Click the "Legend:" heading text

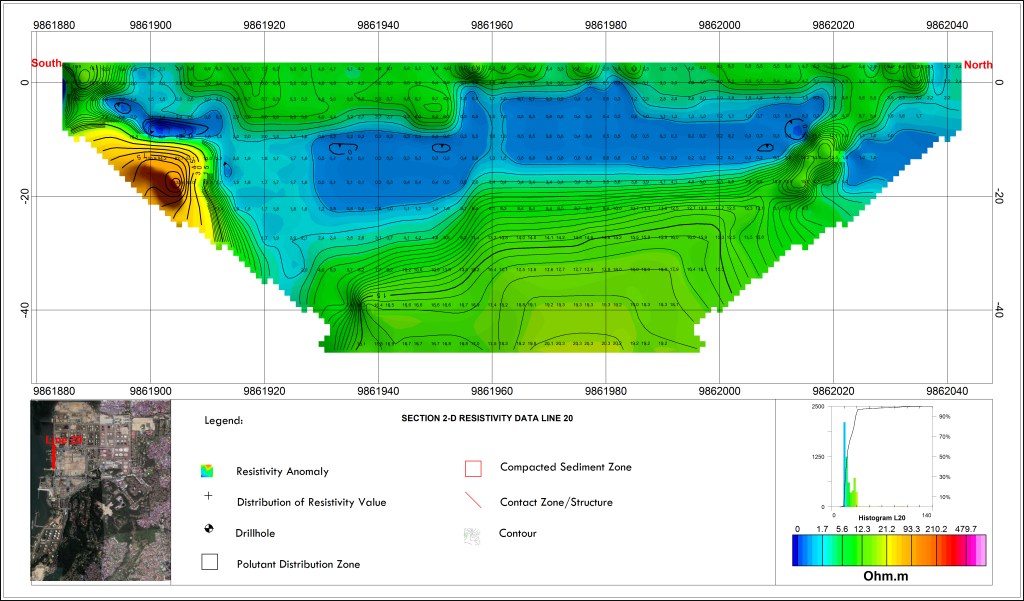click(x=224, y=422)
